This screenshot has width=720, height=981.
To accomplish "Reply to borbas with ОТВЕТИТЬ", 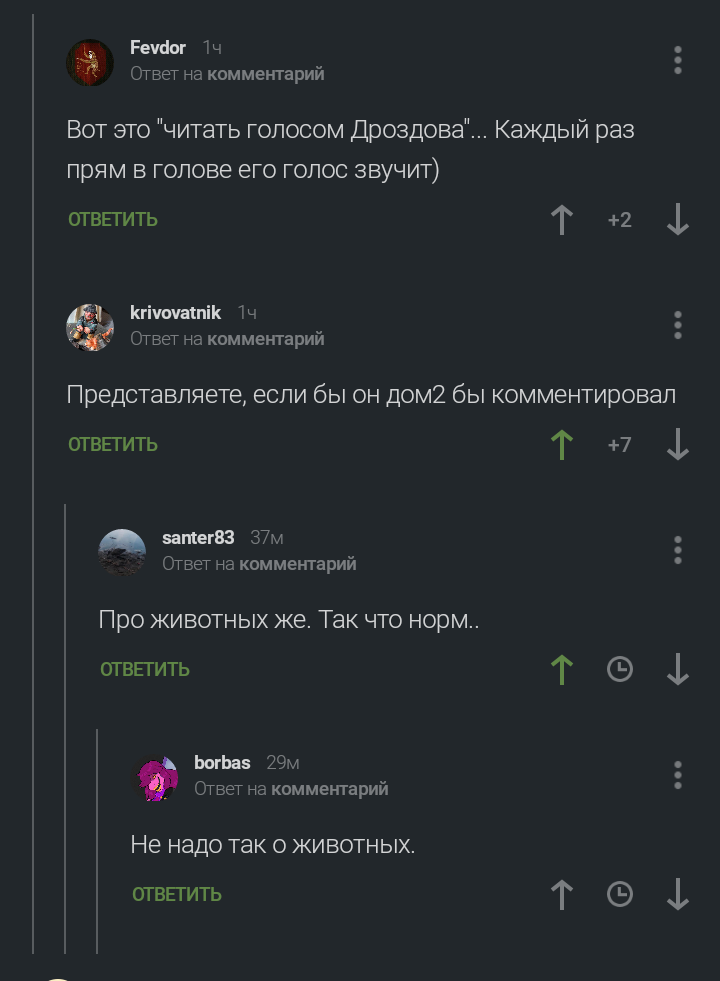I will coord(177,895).
